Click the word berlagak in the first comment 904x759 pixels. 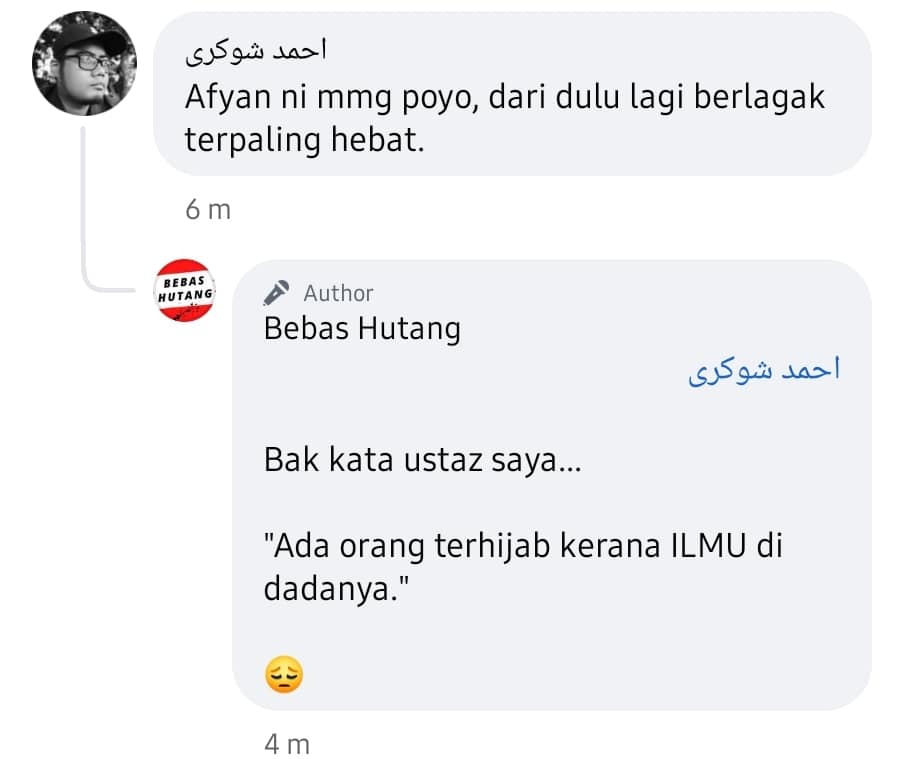(759, 97)
